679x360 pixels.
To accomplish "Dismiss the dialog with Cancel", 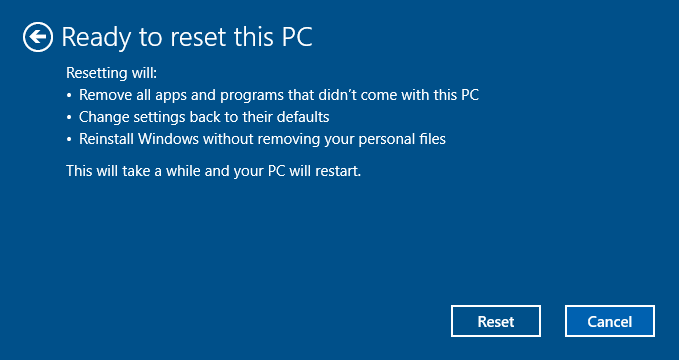I will point(610,321).
